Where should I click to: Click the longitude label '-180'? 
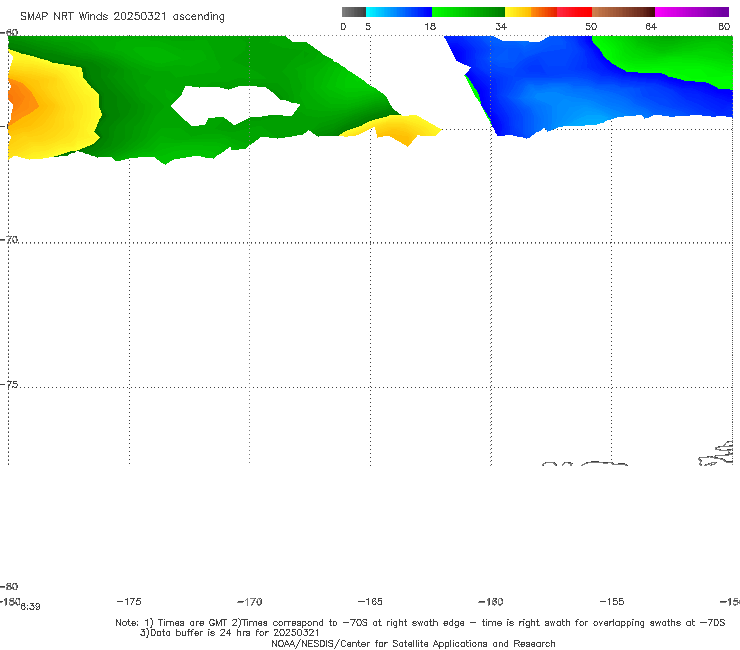pos(10,601)
